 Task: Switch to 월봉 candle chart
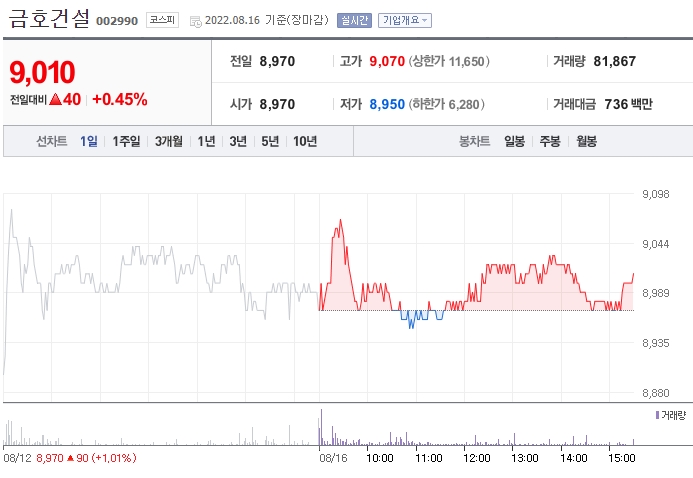pos(586,141)
